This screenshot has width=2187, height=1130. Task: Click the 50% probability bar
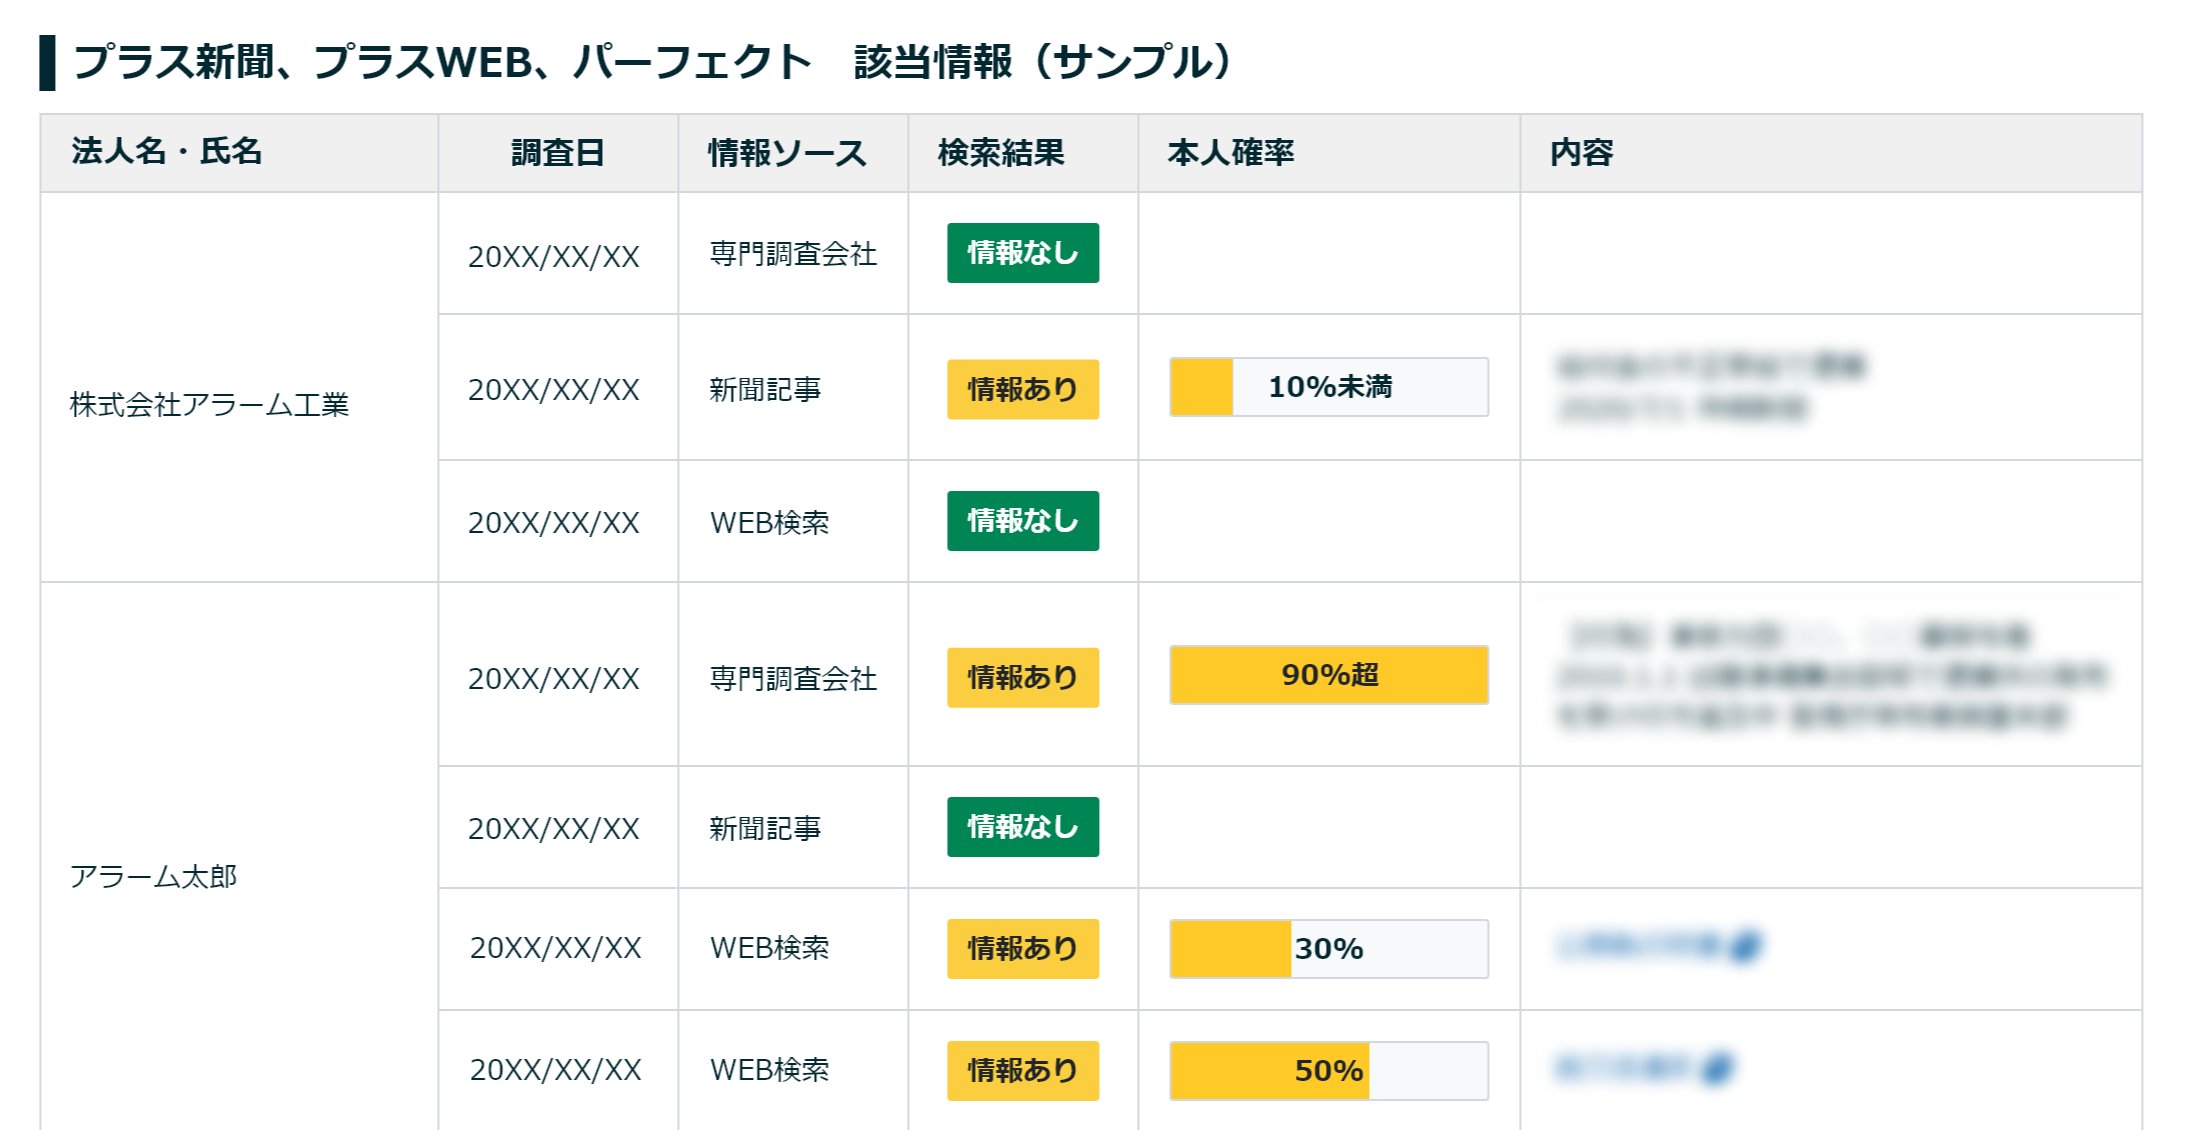coord(1328,1070)
